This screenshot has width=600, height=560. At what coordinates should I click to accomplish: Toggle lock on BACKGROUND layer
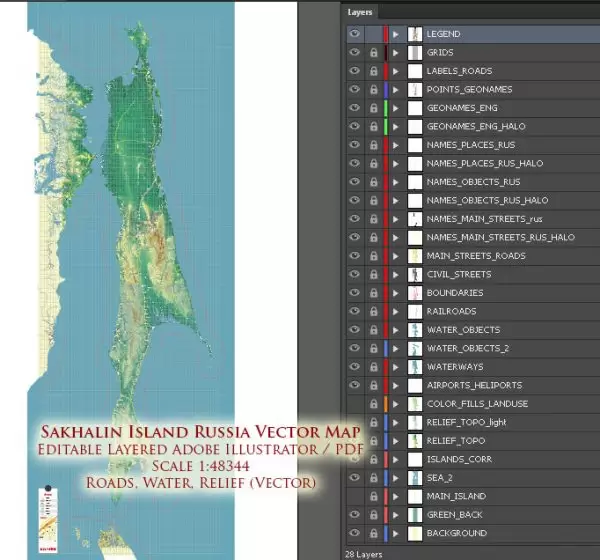click(x=373, y=533)
